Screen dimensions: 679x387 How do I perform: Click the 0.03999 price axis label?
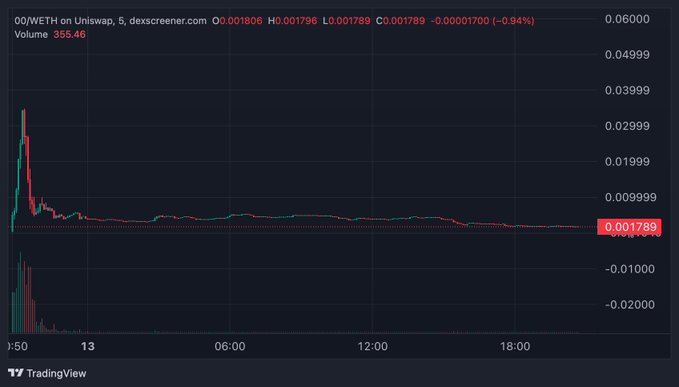coord(627,90)
